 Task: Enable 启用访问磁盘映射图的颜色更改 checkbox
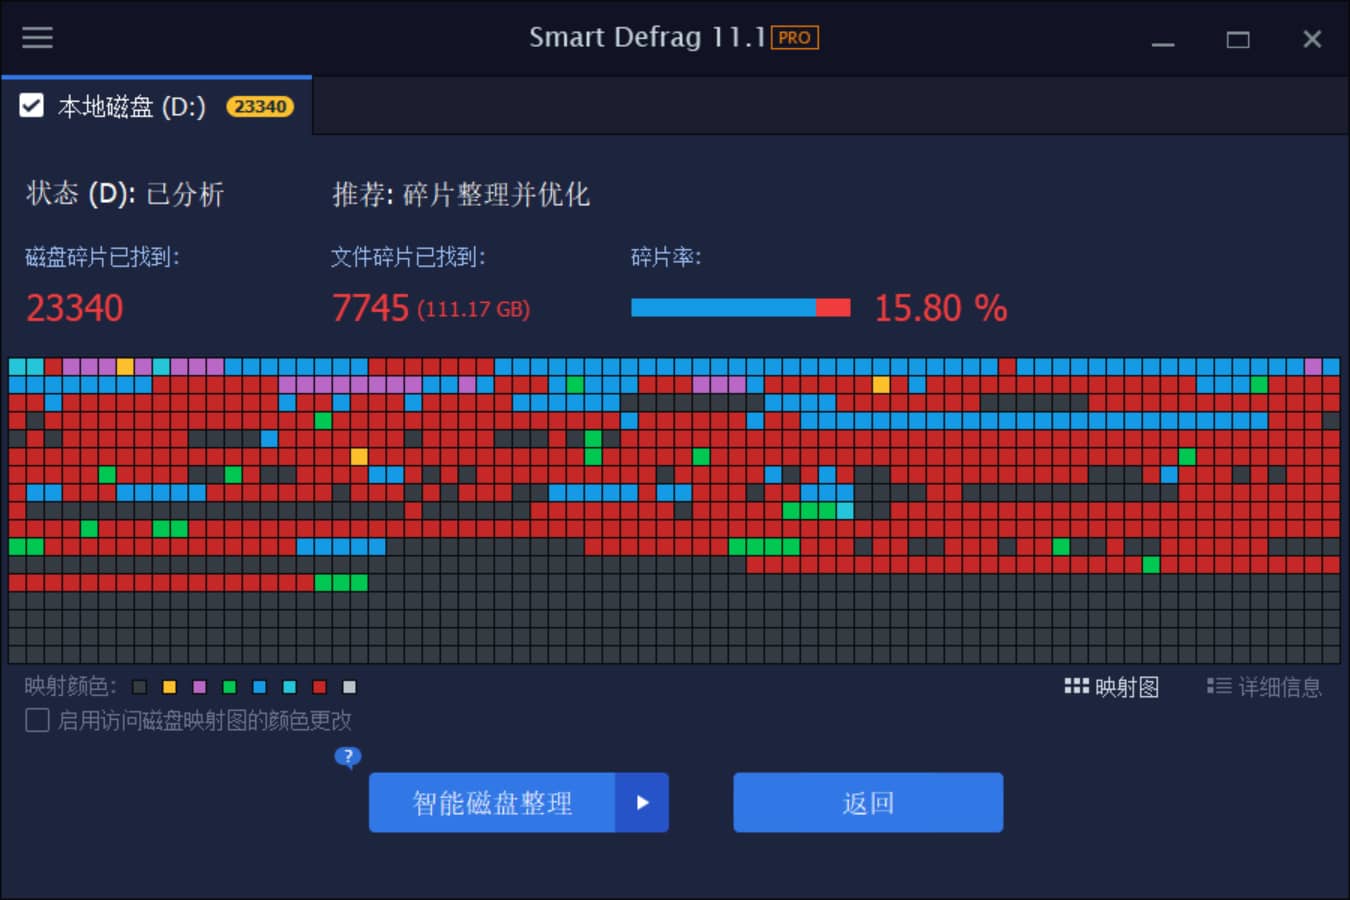[x=37, y=720]
